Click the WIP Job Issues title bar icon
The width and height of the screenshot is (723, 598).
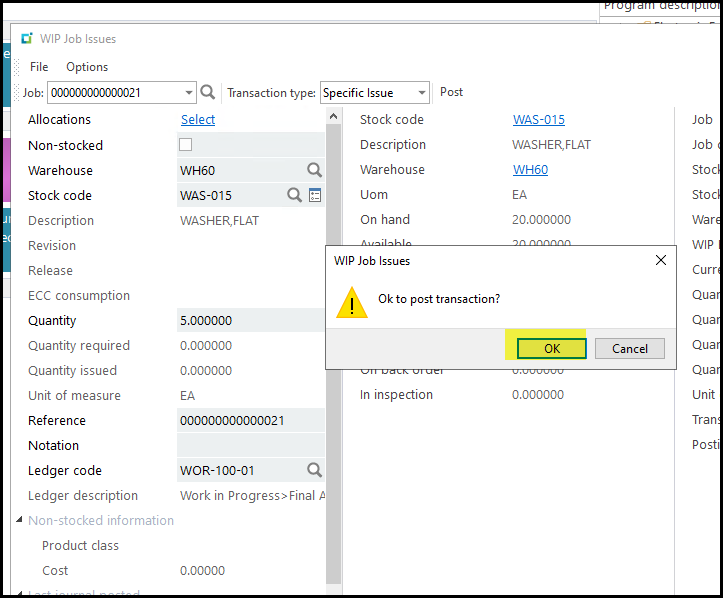[26, 39]
